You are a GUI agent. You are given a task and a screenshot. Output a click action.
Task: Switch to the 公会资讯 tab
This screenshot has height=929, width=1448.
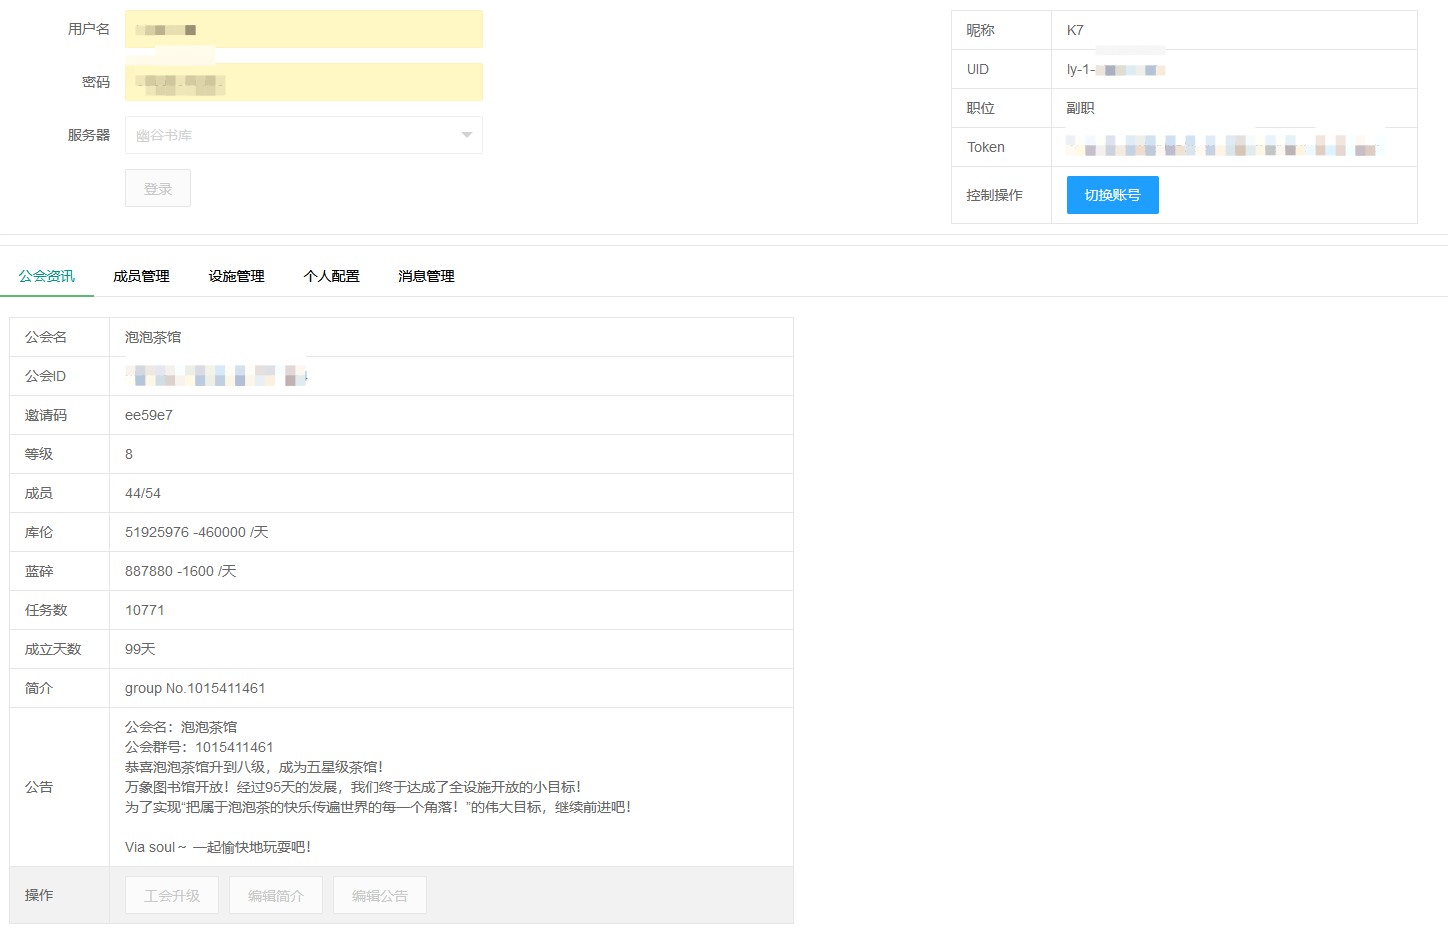click(x=47, y=276)
